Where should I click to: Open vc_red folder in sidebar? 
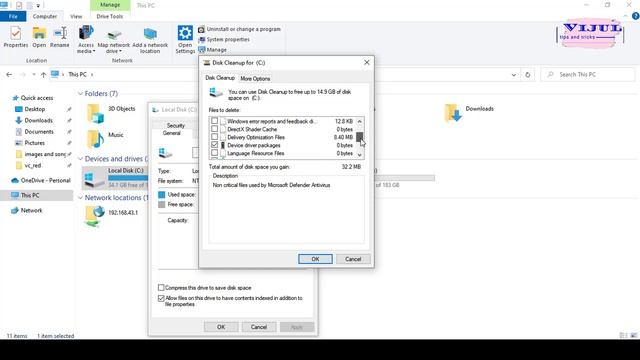[x=33, y=166]
